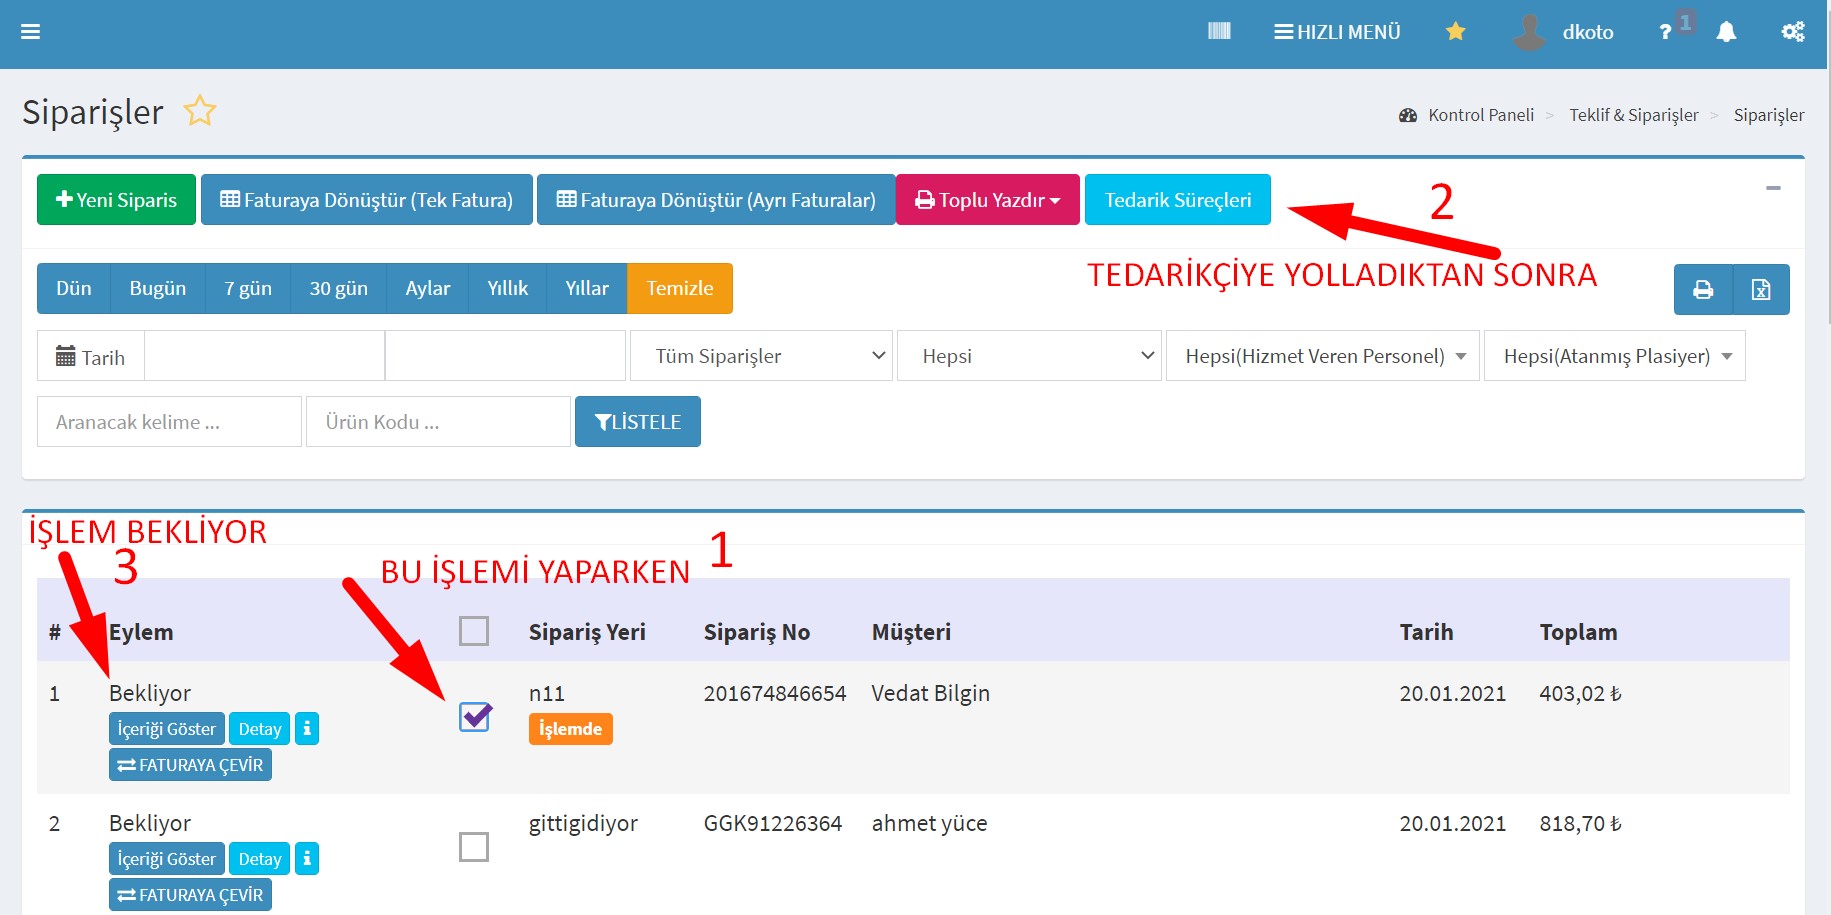The height and width of the screenshot is (915, 1831).
Task: Select the 30 gün date filter
Action: point(338,288)
